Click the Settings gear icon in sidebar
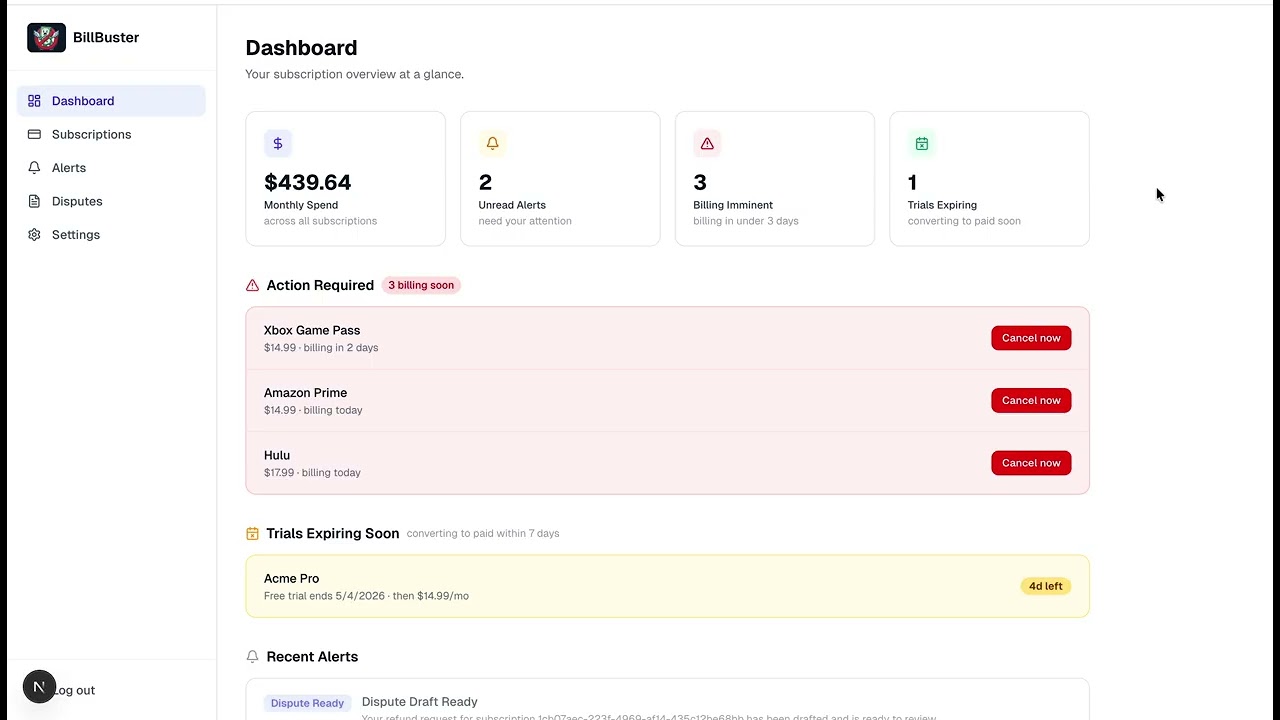The height and width of the screenshot is (720, 1280). tap(34, 235)
